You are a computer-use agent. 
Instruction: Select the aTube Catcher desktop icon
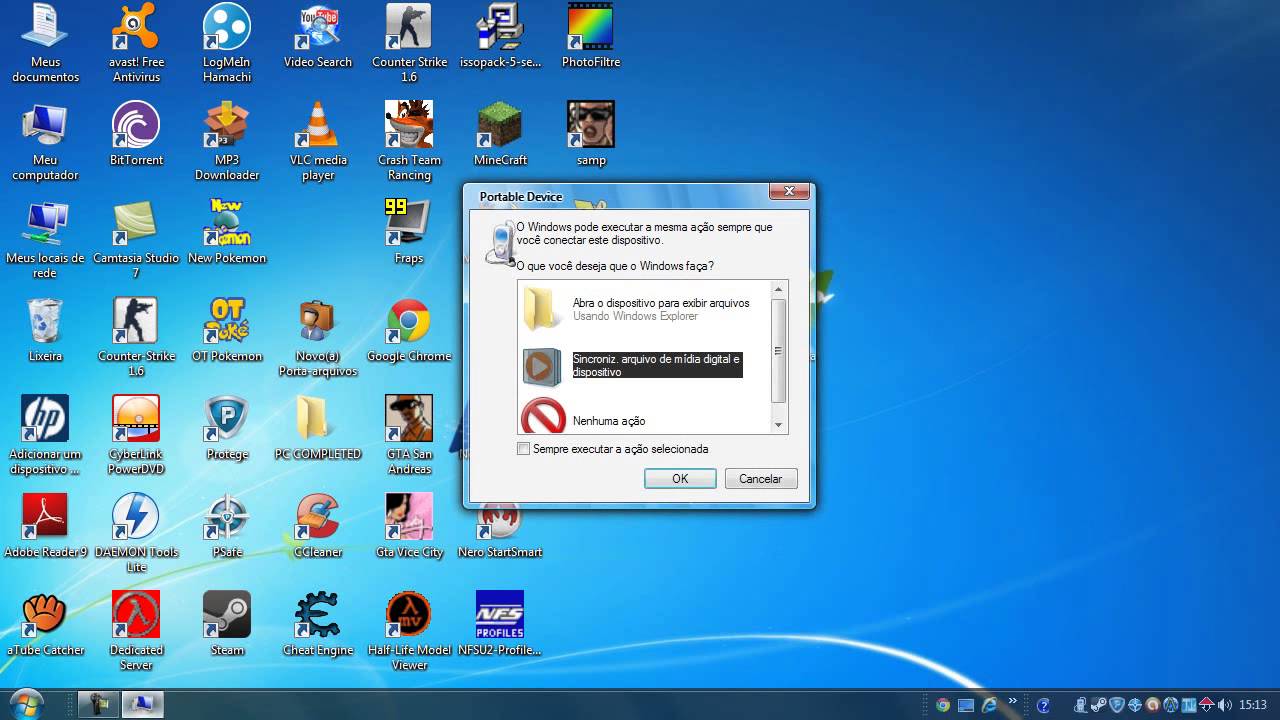[x=45, y=624]
